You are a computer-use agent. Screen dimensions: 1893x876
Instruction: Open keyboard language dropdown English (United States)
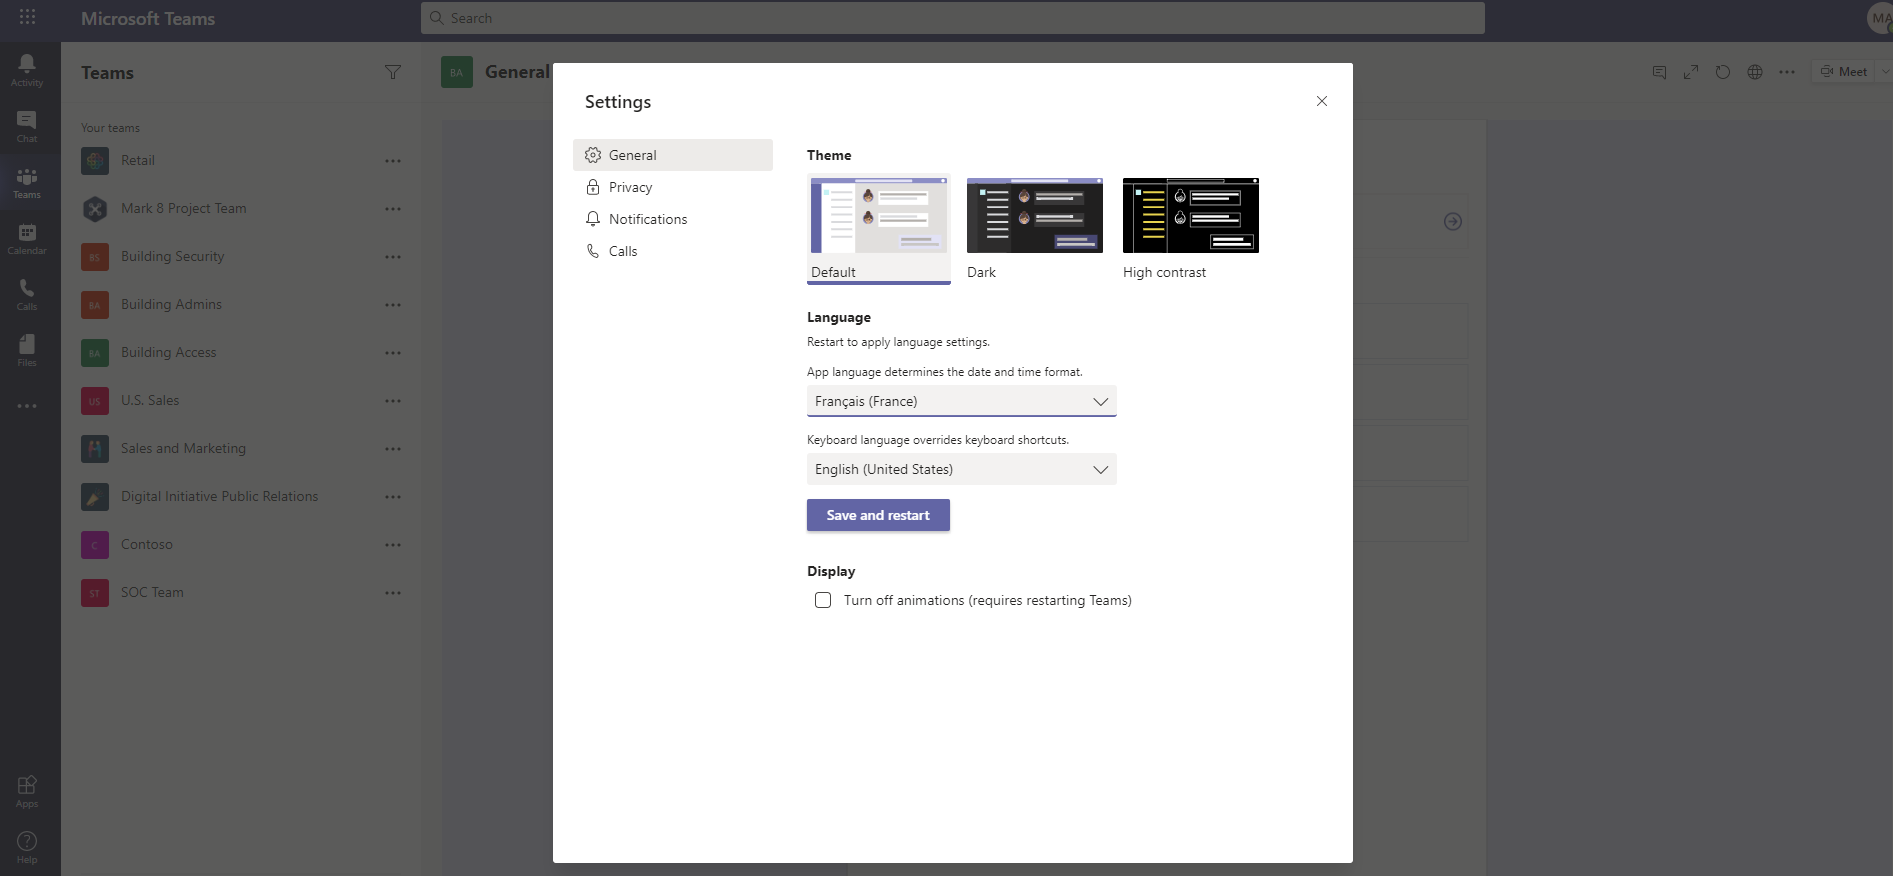point(962,469)
